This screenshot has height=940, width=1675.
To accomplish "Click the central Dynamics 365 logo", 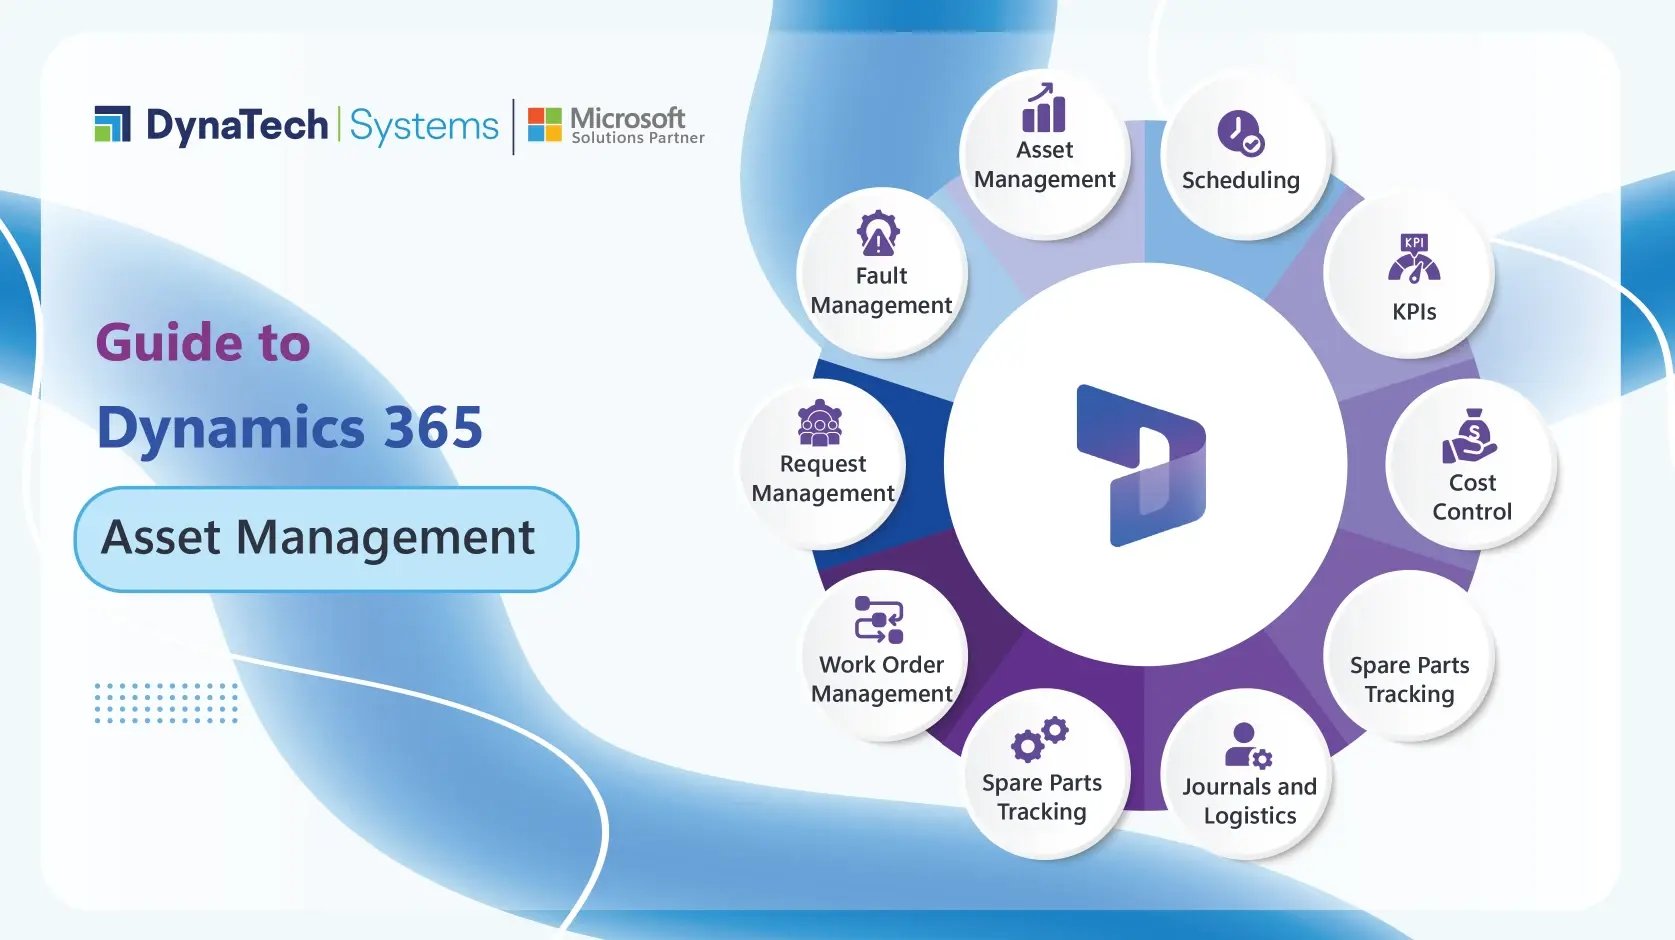I will coord(1141,465).
